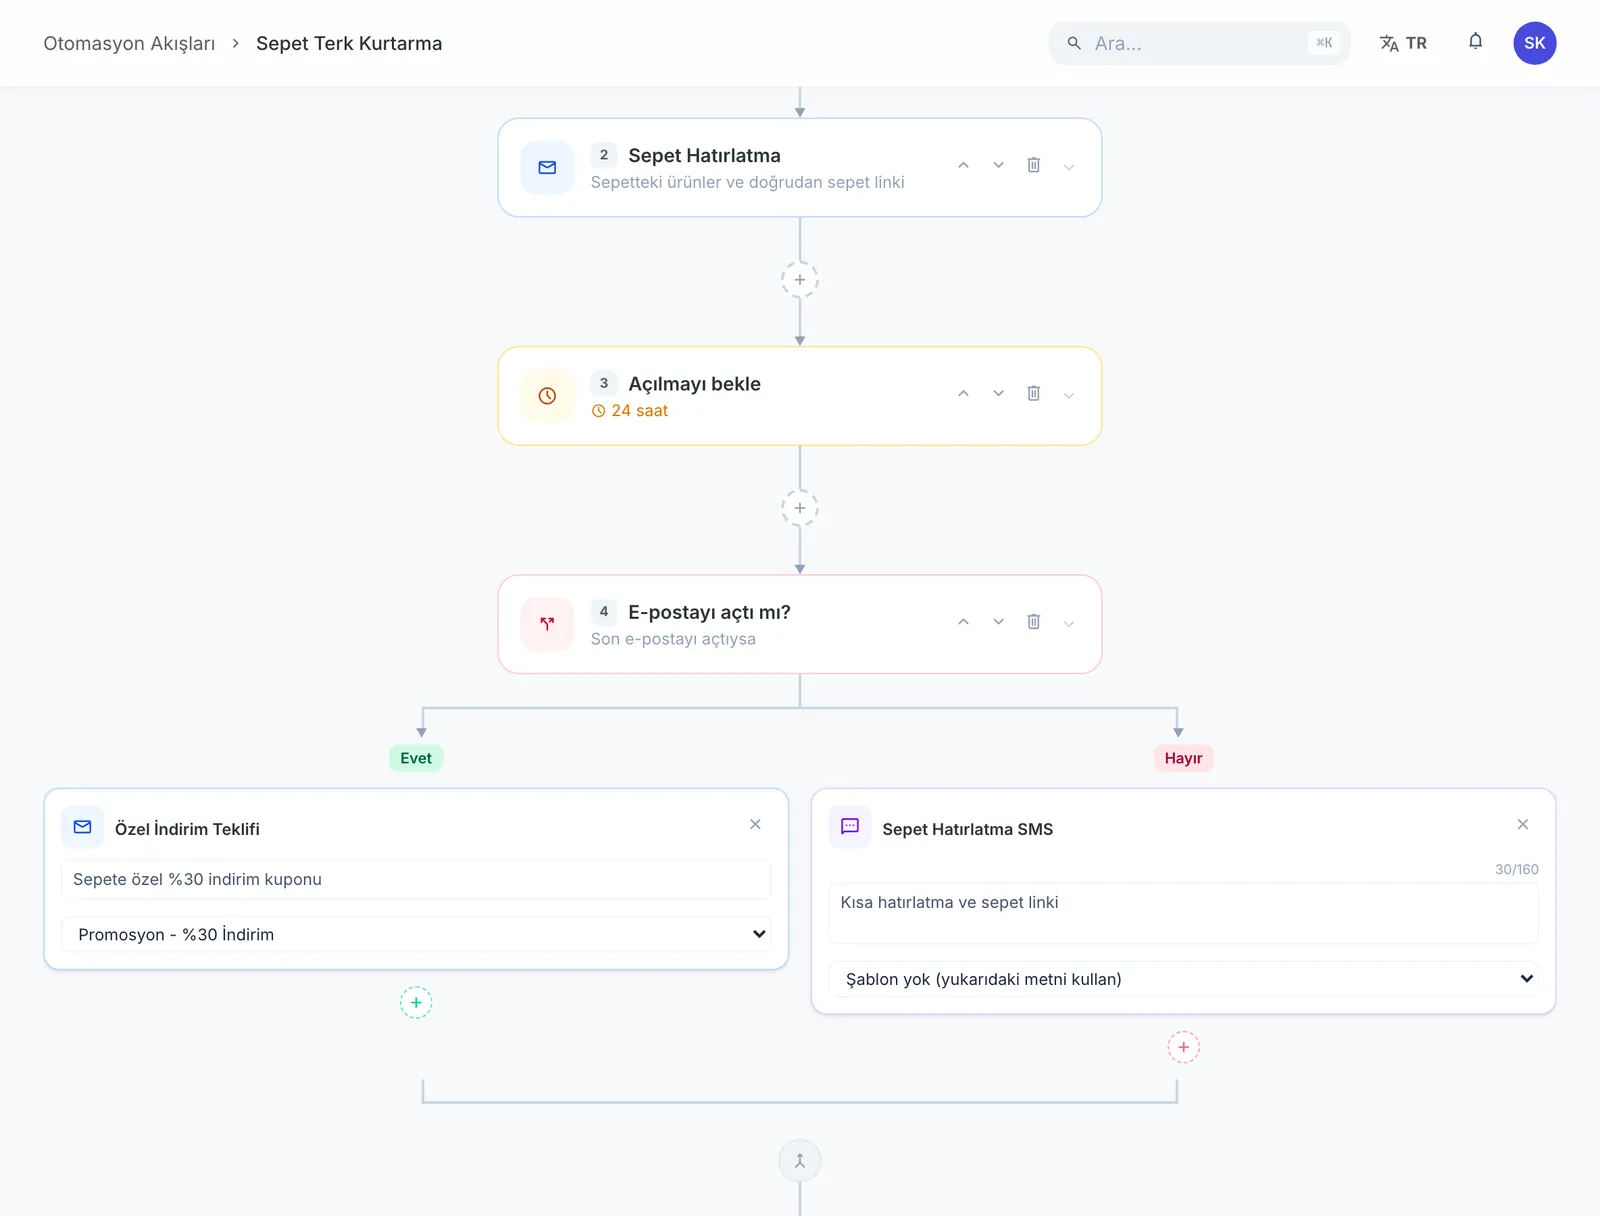Expand the Sepet Hatırlatma step details
The image size is (1600, 1216).
(1068, 167)
